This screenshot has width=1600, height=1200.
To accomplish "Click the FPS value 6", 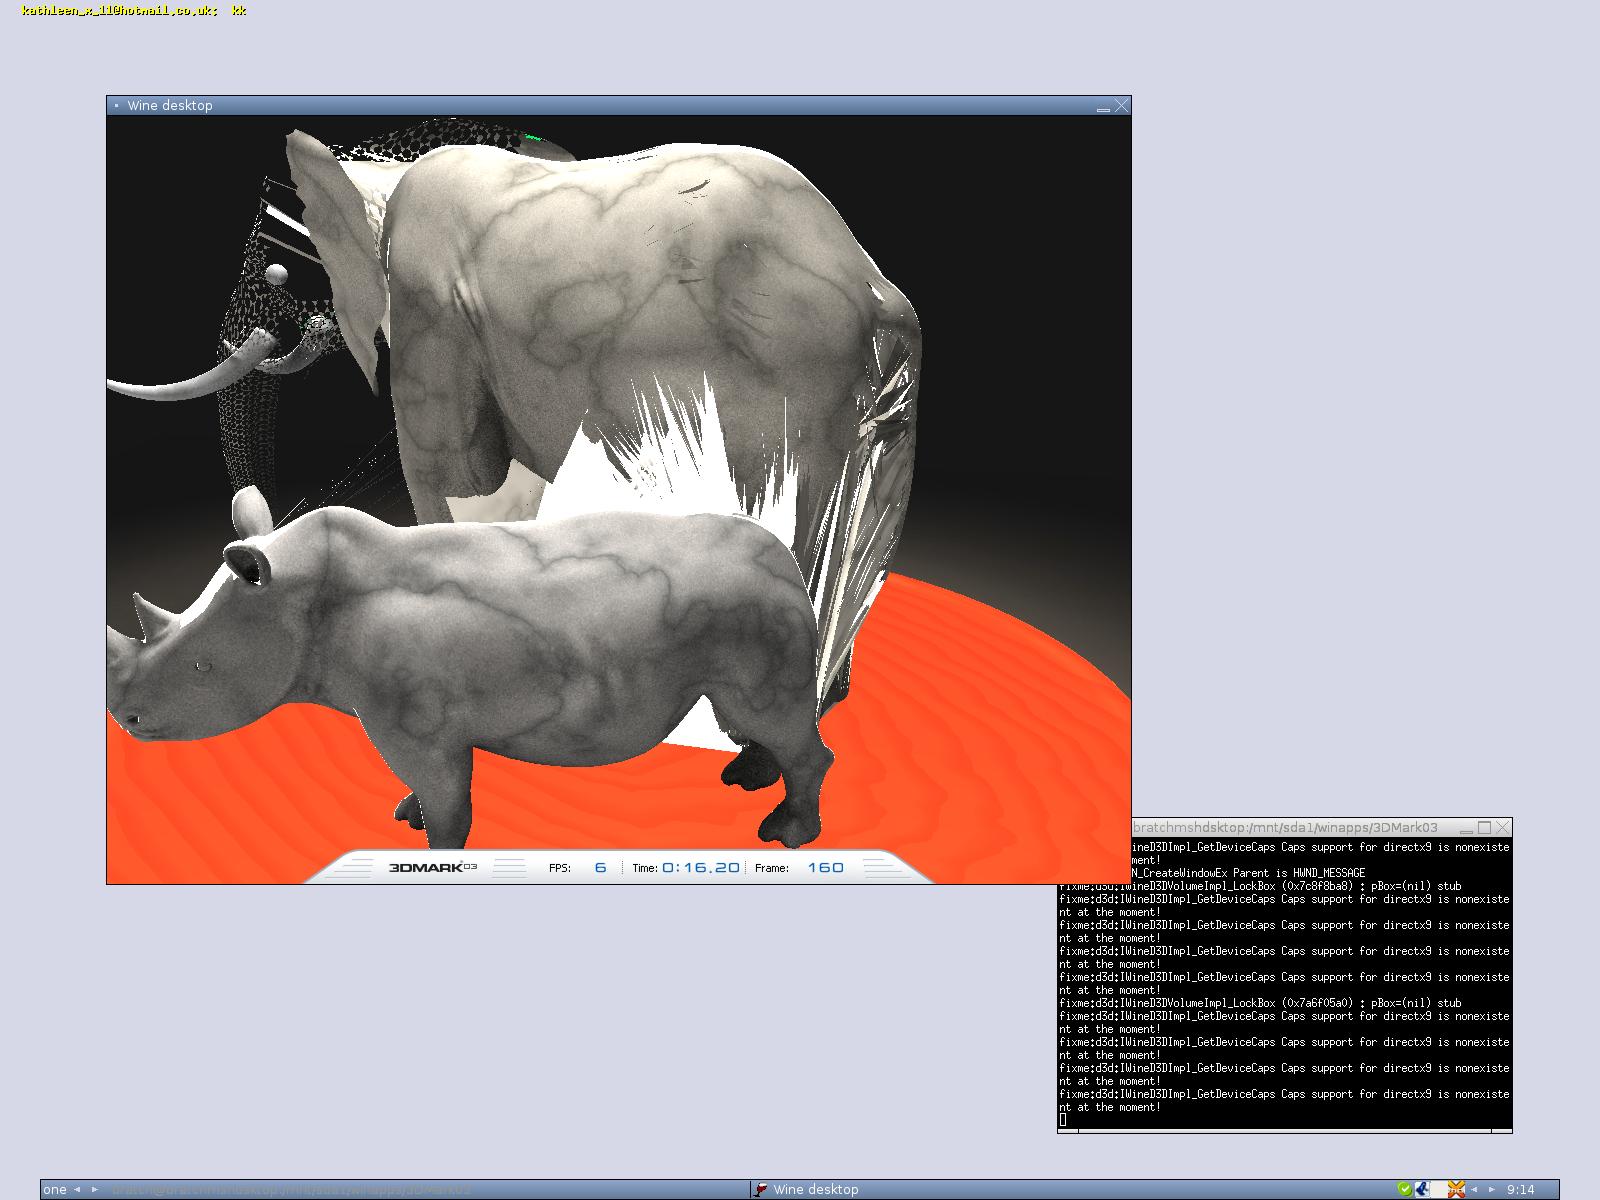I will pyautogui.click(x=600, y=867).
